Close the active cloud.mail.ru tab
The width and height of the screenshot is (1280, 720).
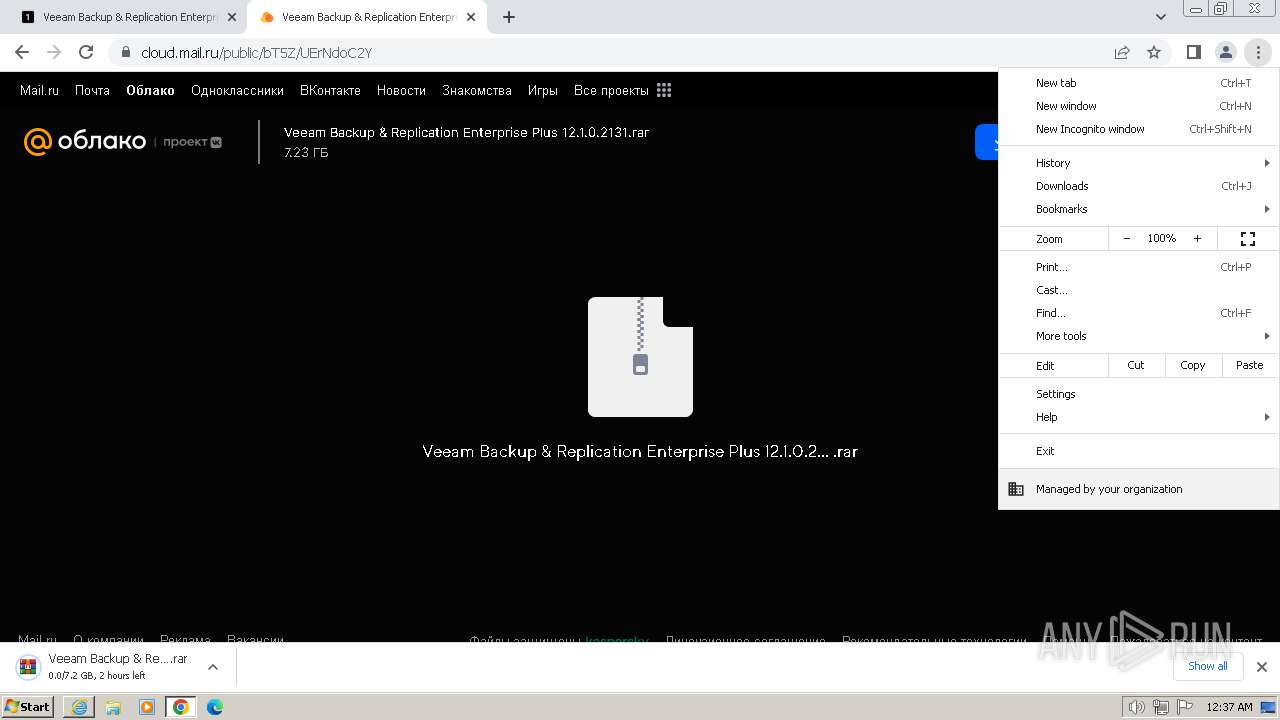coord(470,17)
